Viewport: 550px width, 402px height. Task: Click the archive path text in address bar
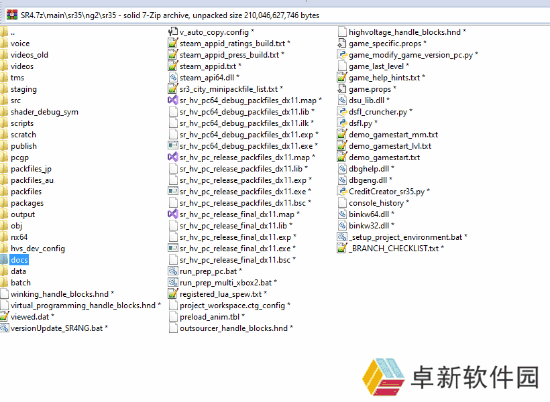(170, 15)
